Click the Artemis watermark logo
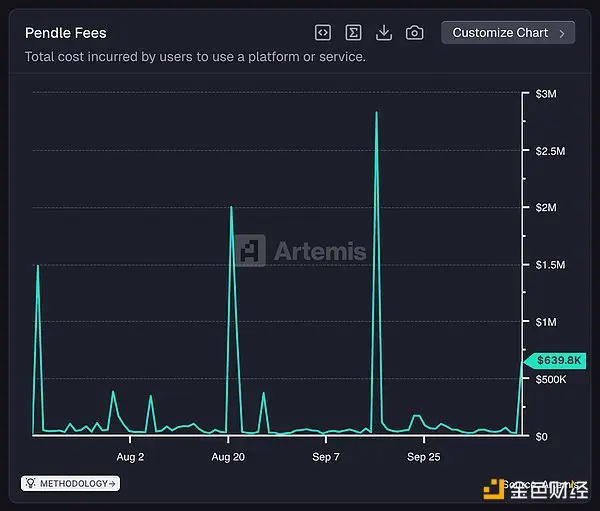This screenshot has height=511, width=600. coord(301,251)
